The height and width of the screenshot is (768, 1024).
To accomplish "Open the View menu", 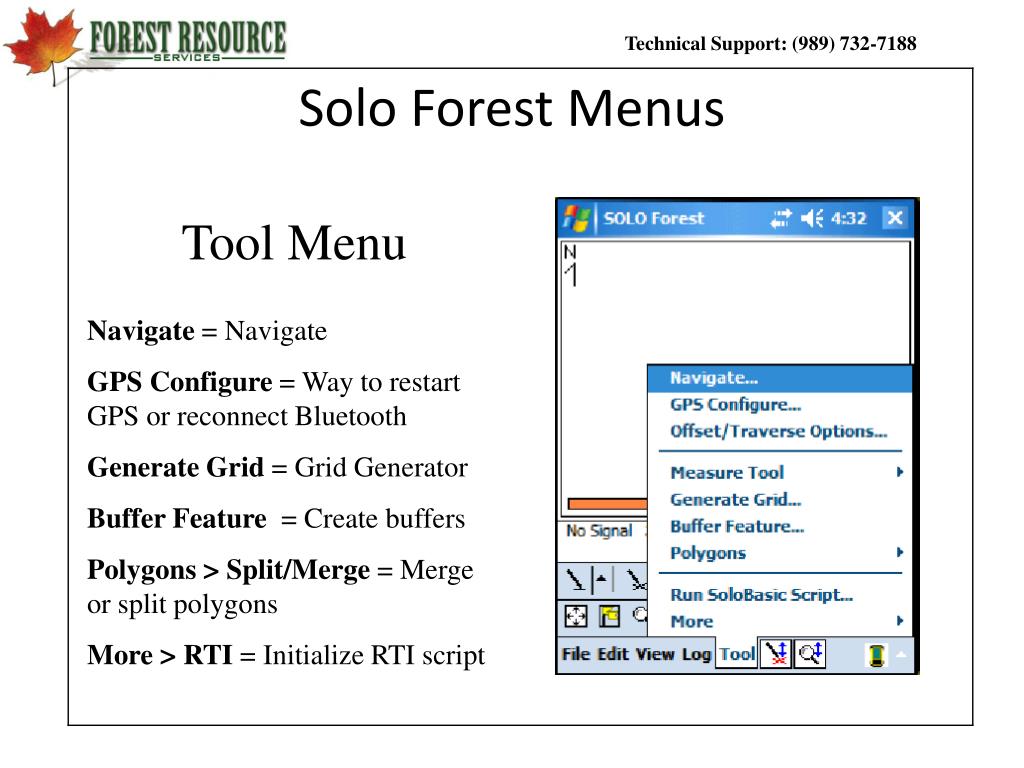I will 655,654.
